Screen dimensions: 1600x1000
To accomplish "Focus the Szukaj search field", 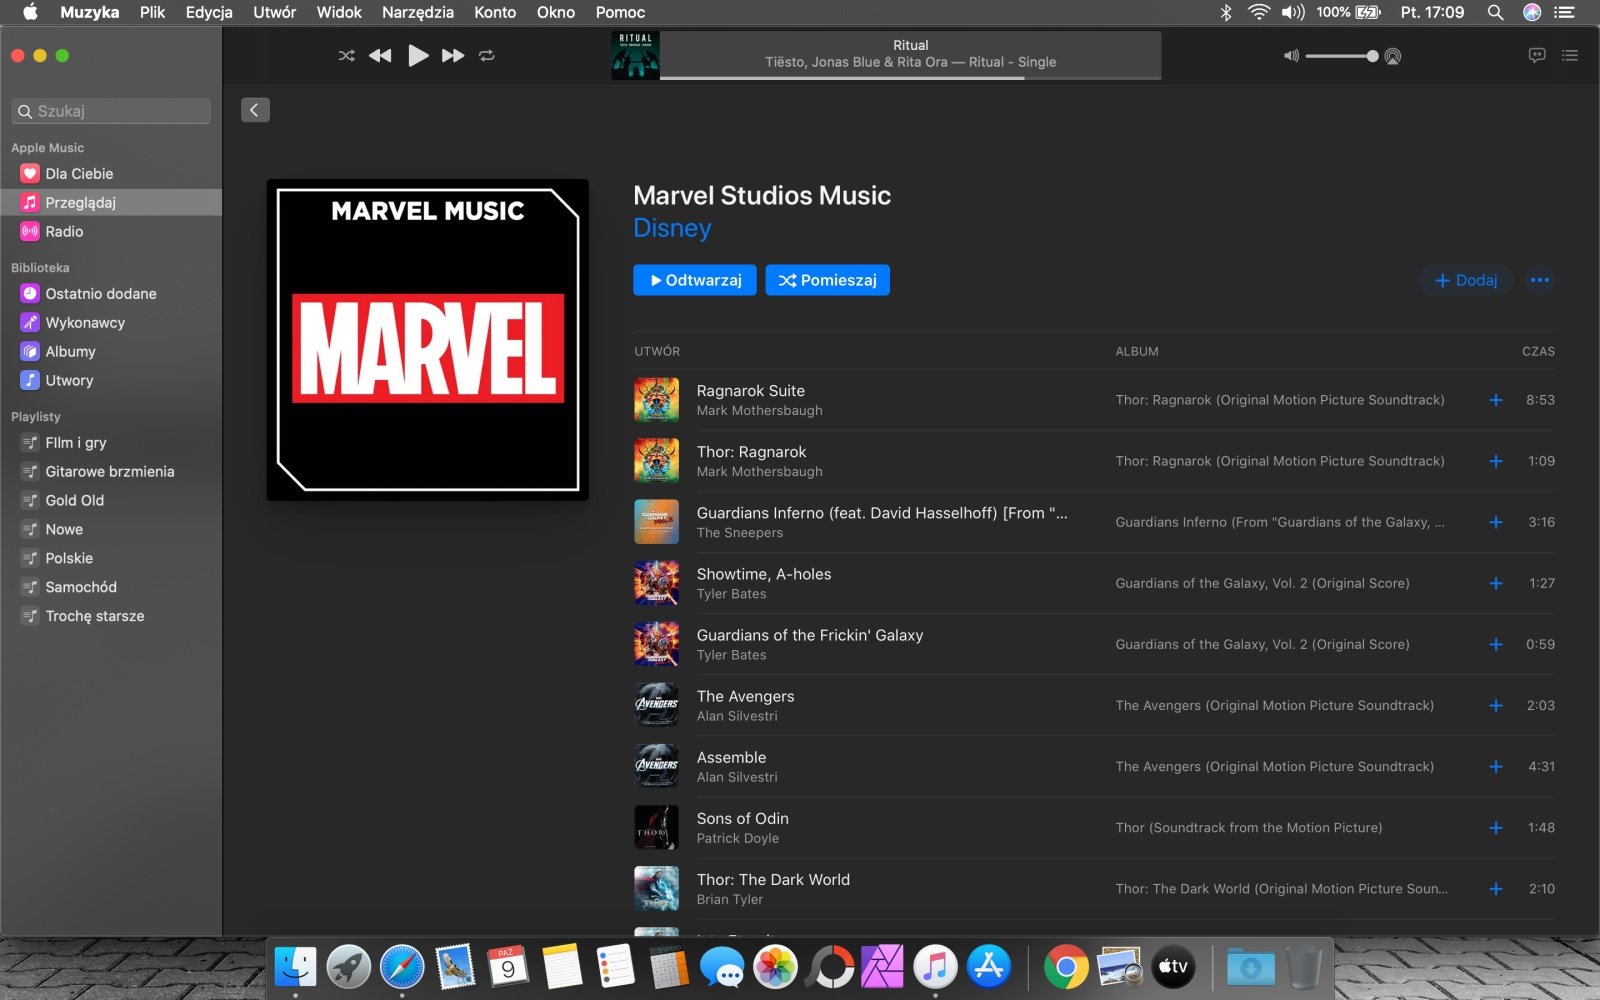I will 111,111.
